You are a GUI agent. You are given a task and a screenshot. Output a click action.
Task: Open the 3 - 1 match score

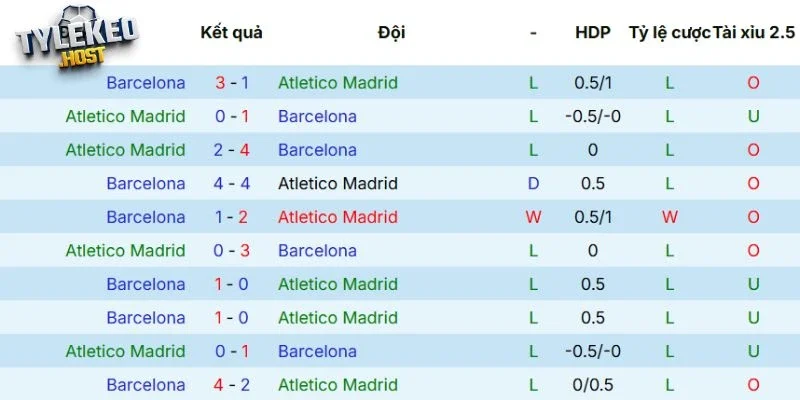(232, 83)
